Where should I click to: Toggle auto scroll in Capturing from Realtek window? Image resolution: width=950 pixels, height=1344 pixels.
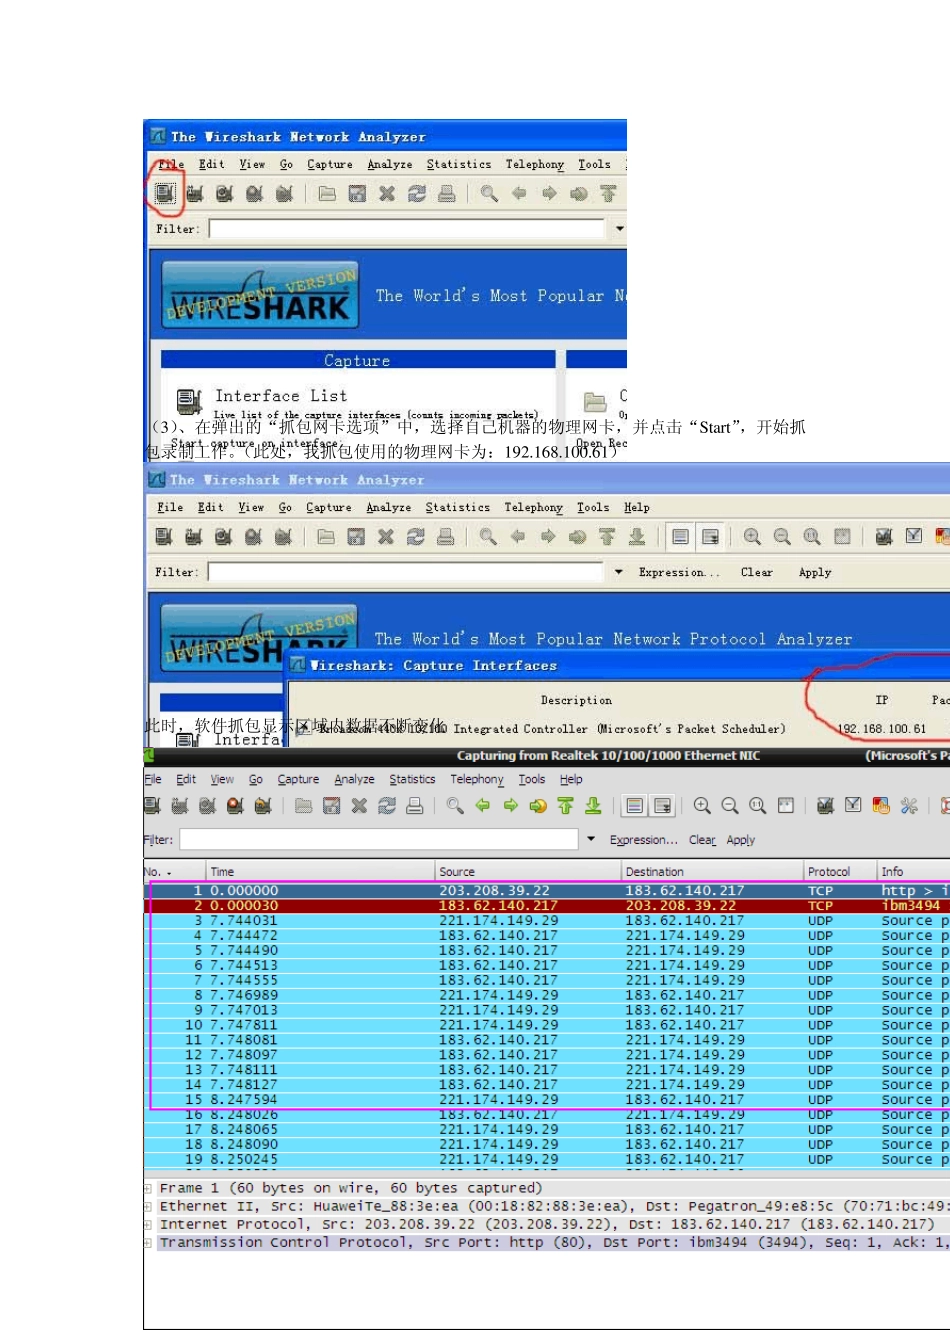coord(662,806)
